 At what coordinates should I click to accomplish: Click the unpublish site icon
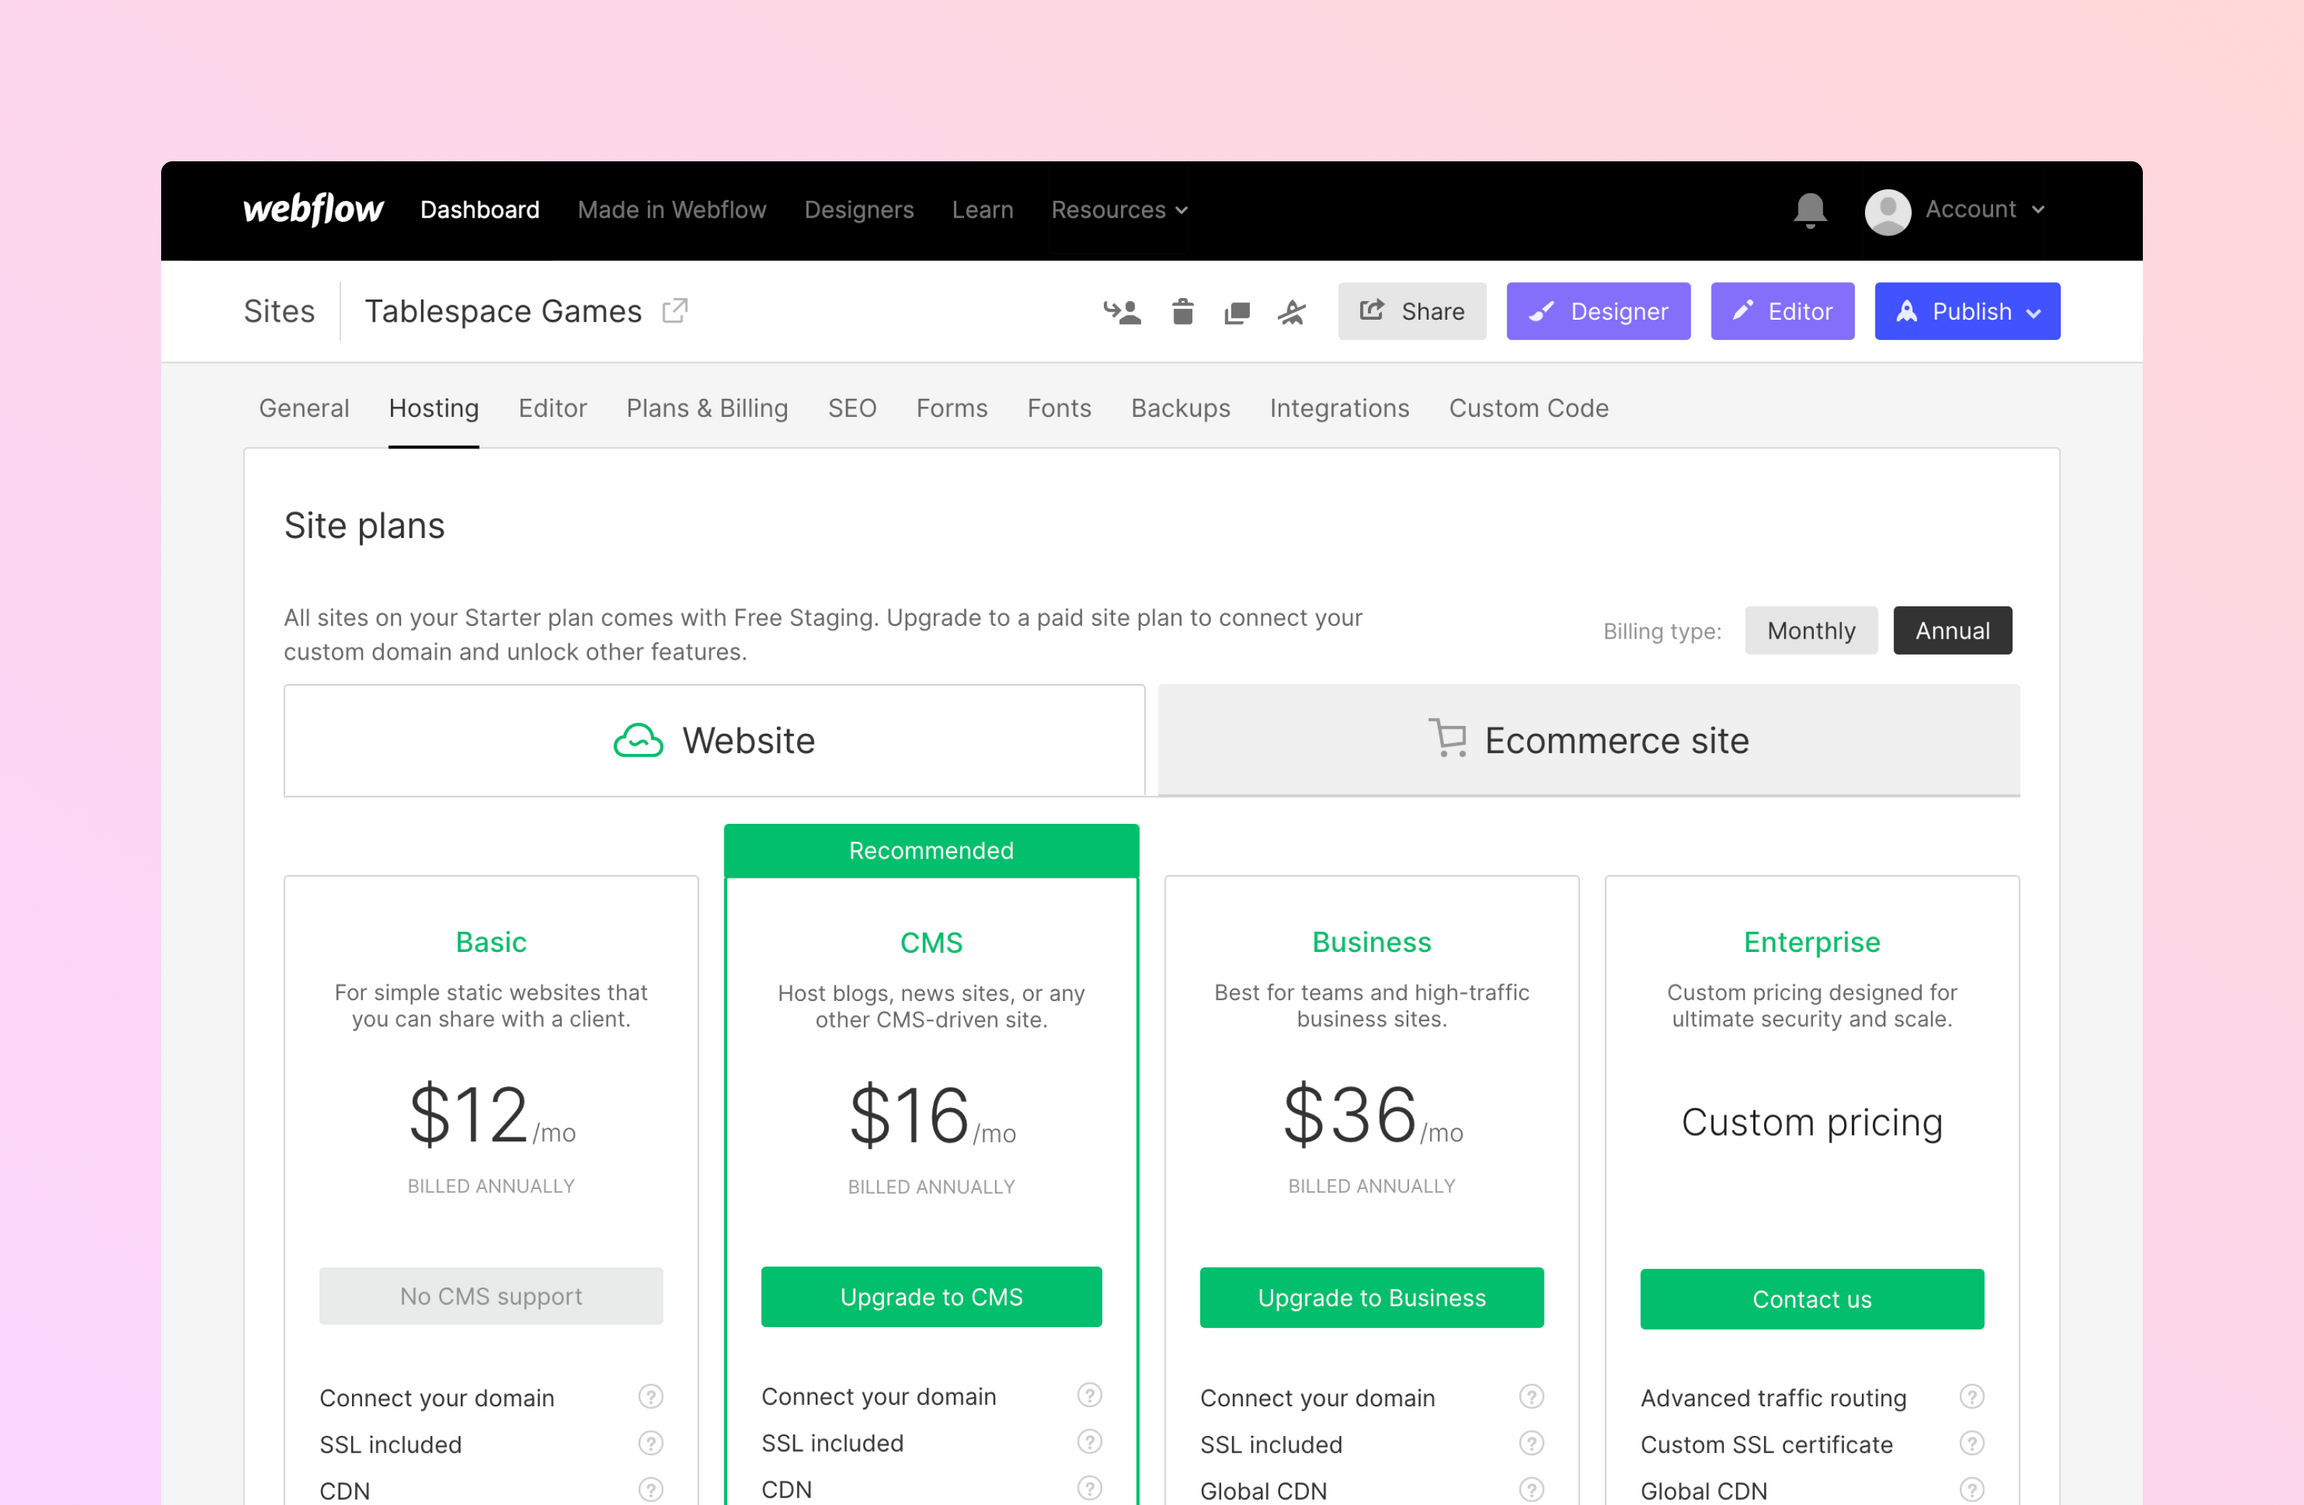(1292, 312)
